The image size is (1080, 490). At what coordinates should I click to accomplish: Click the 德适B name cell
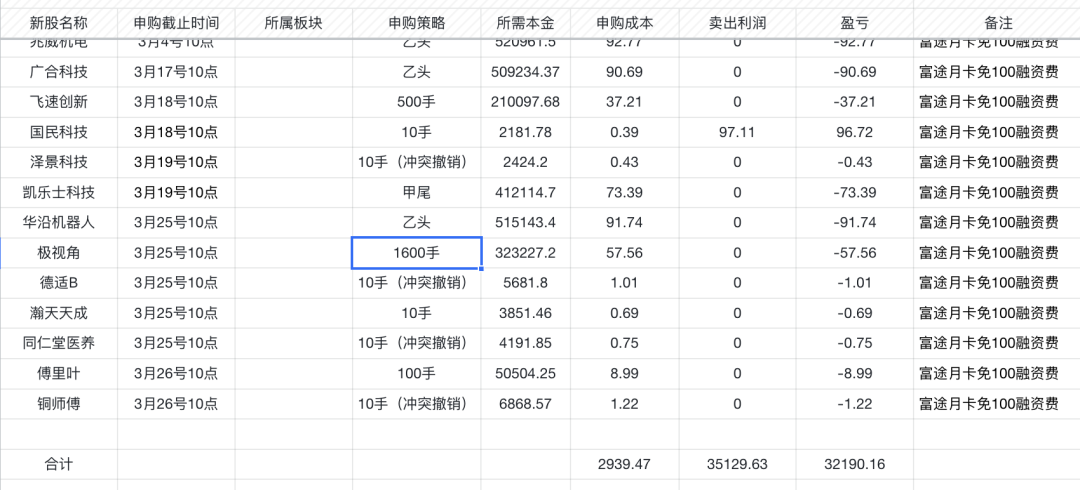(x=59, y=283)
